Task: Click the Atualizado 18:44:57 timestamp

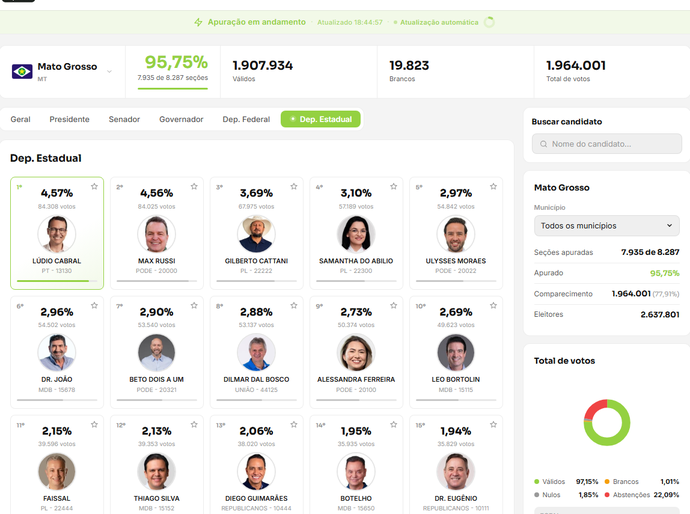Action: (x=350, y=22)
